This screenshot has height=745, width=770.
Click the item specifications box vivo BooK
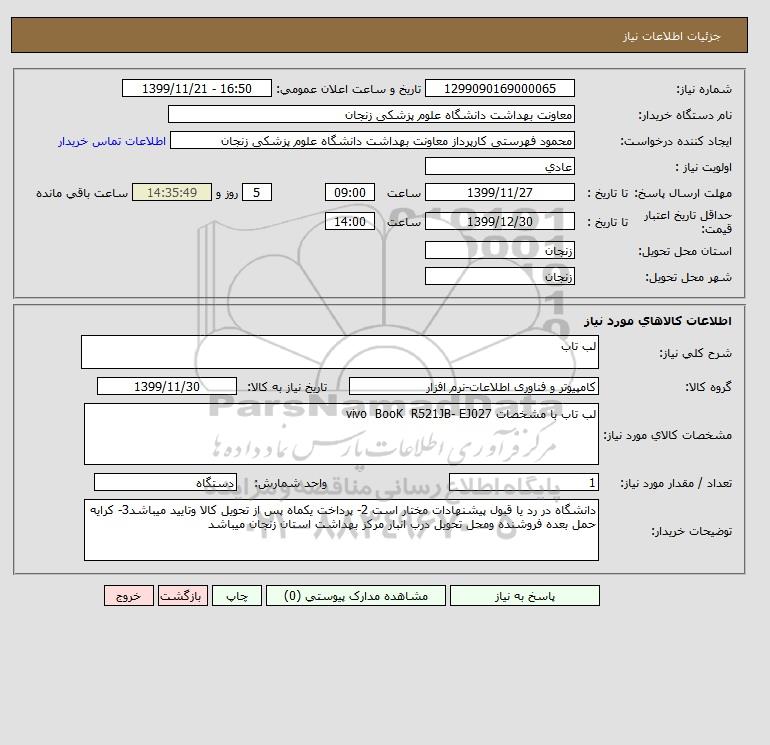[x=341, y=434]
